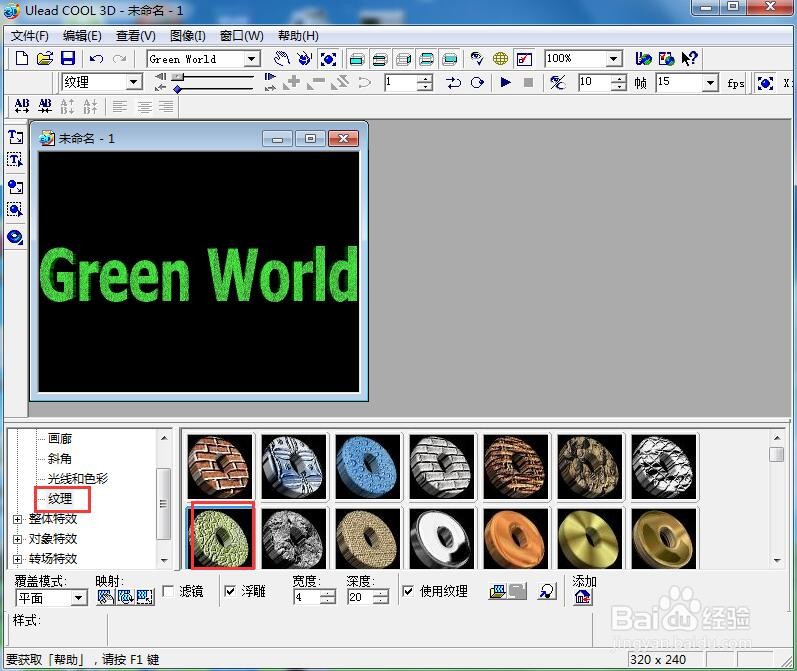797x671 pixels.
Task: Open the 窗口(W) menu
Action: coord(241,36)
